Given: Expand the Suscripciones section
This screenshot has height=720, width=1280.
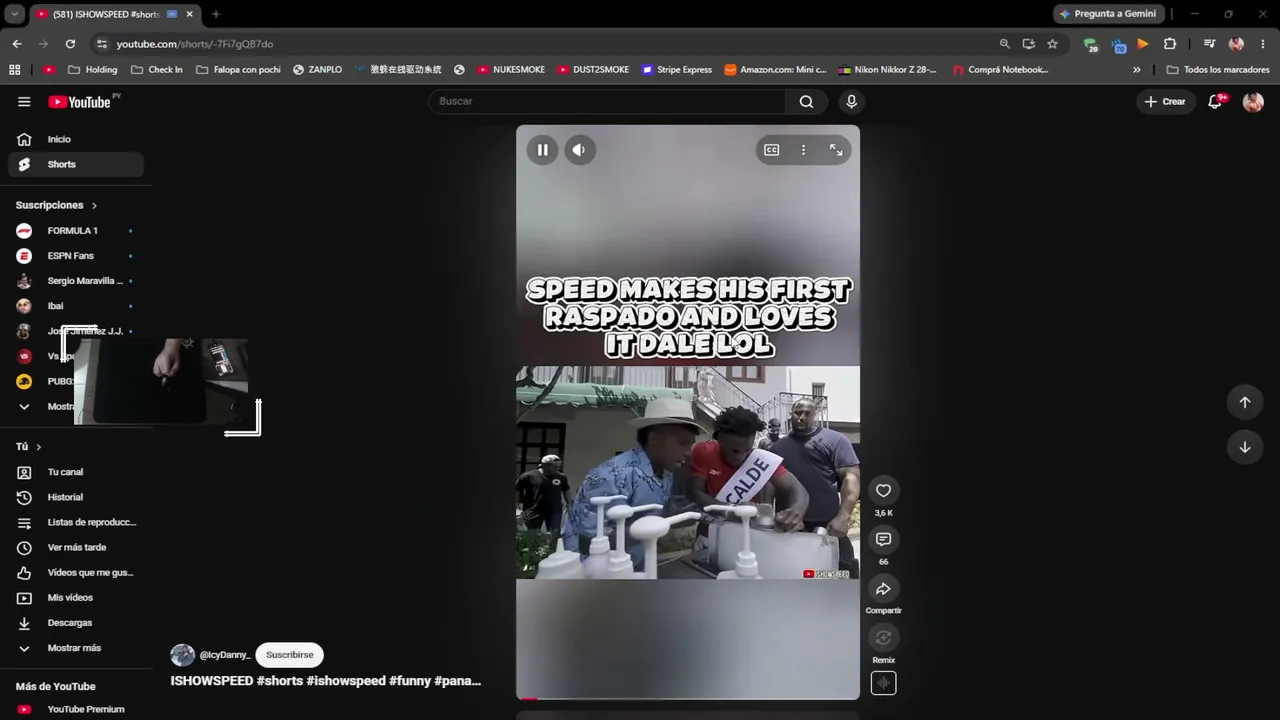Looking at the screenshot, I should (57, 205).
